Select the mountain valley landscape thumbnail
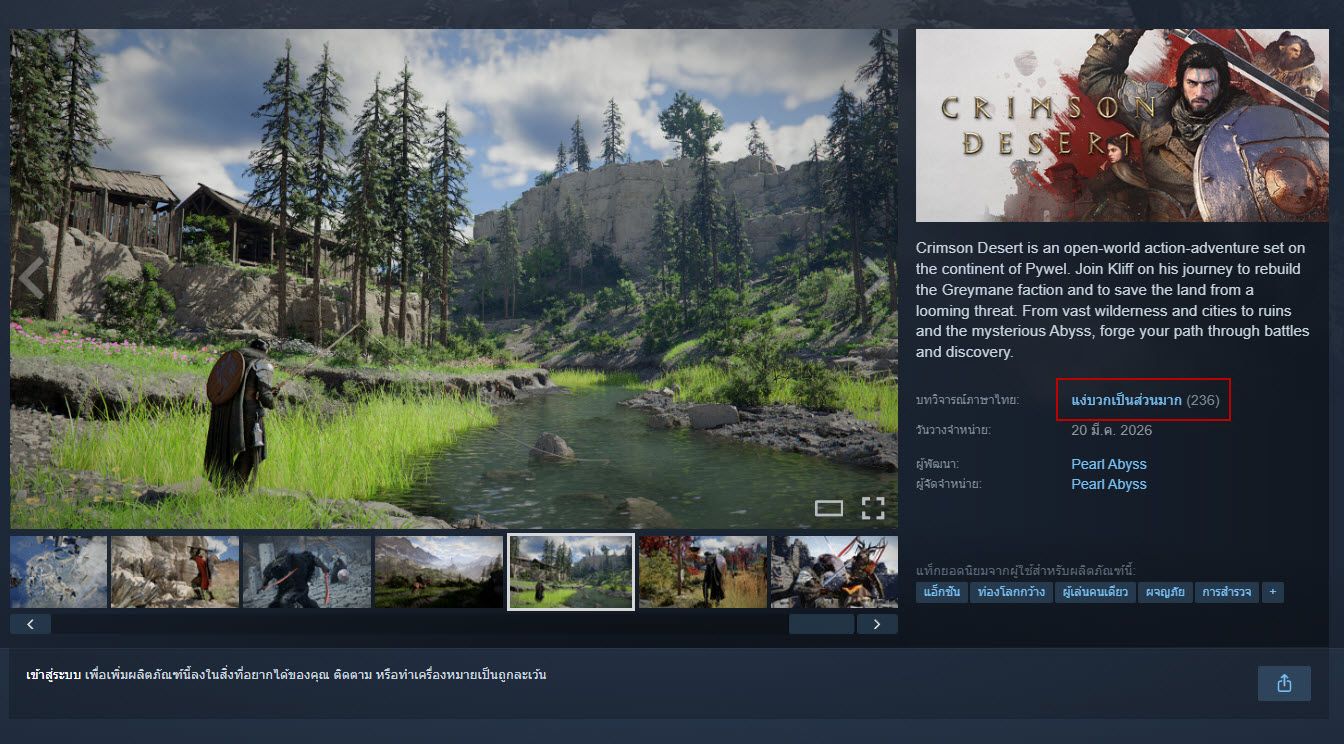This screenshot has width=1344, height=744. click(438, 572)
